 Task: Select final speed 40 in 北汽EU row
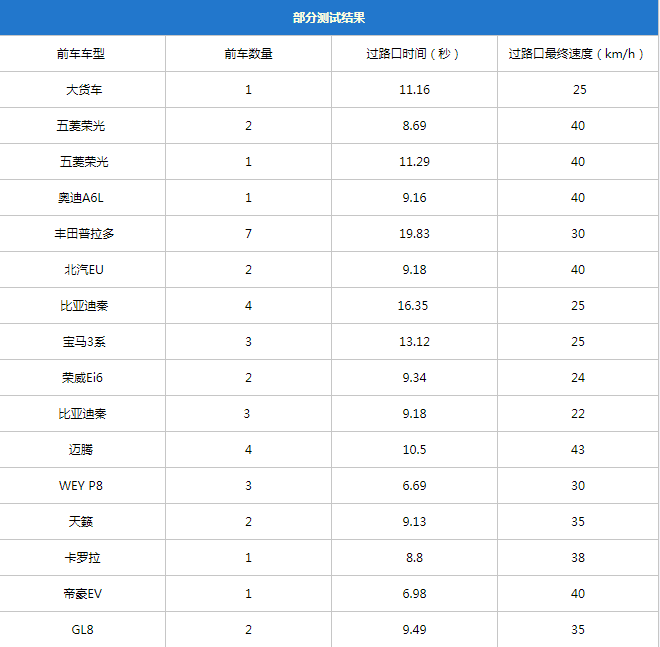(578, 270)
